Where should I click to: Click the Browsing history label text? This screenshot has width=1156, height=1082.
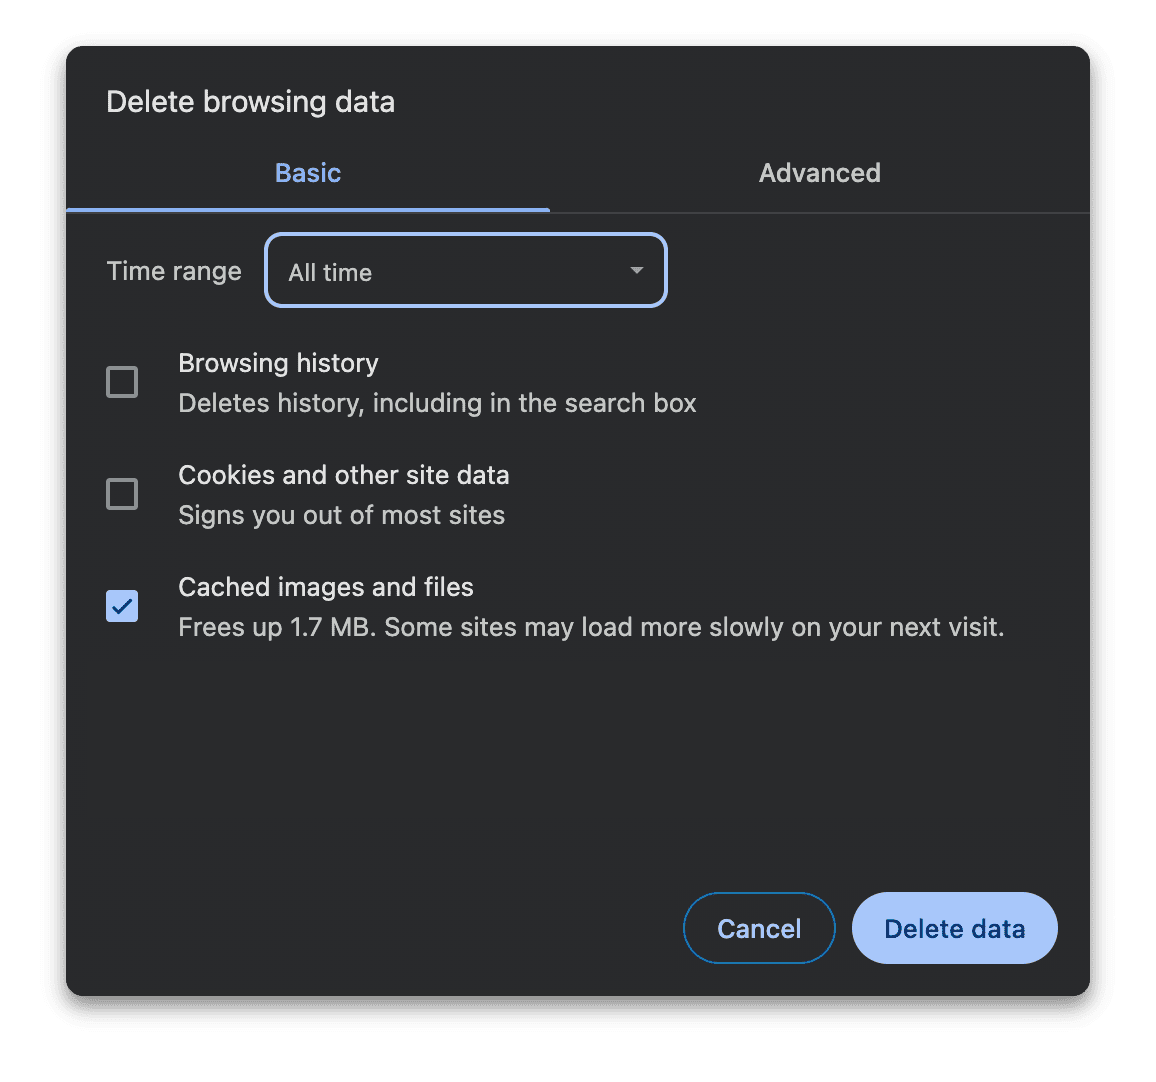tap(278, 363)
